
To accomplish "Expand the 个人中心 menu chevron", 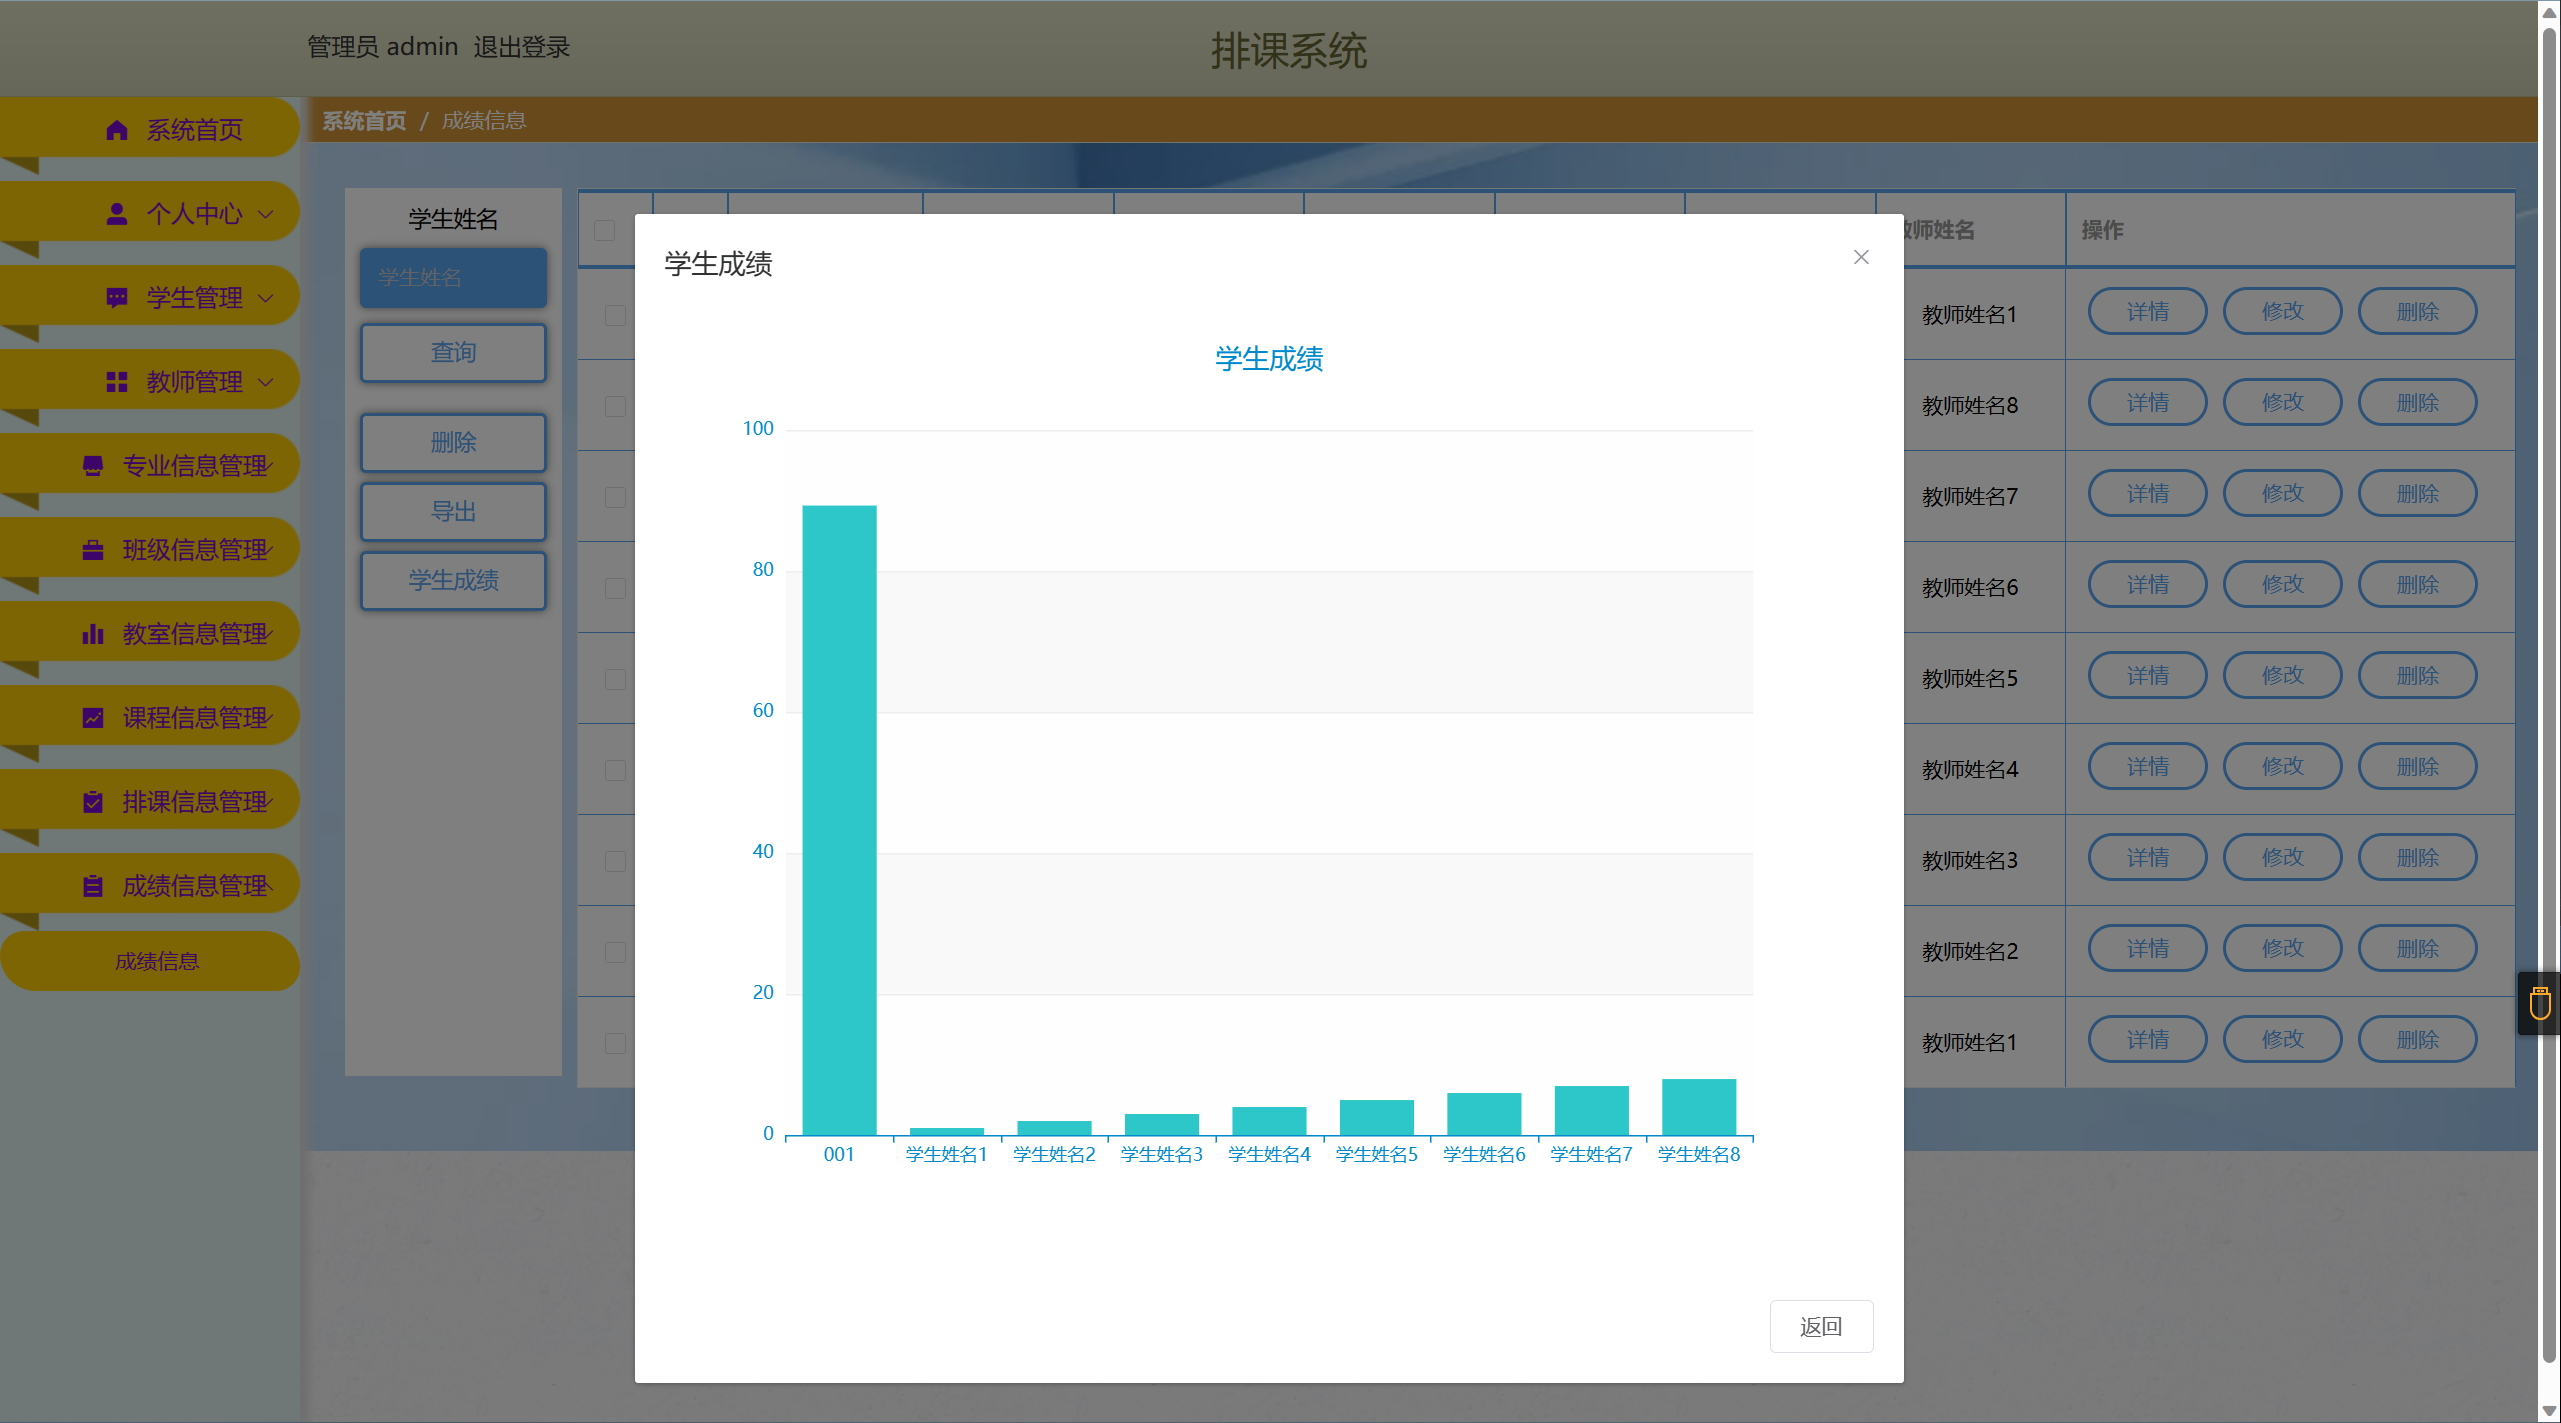I will pyautogui.click(x=266, y=214).
